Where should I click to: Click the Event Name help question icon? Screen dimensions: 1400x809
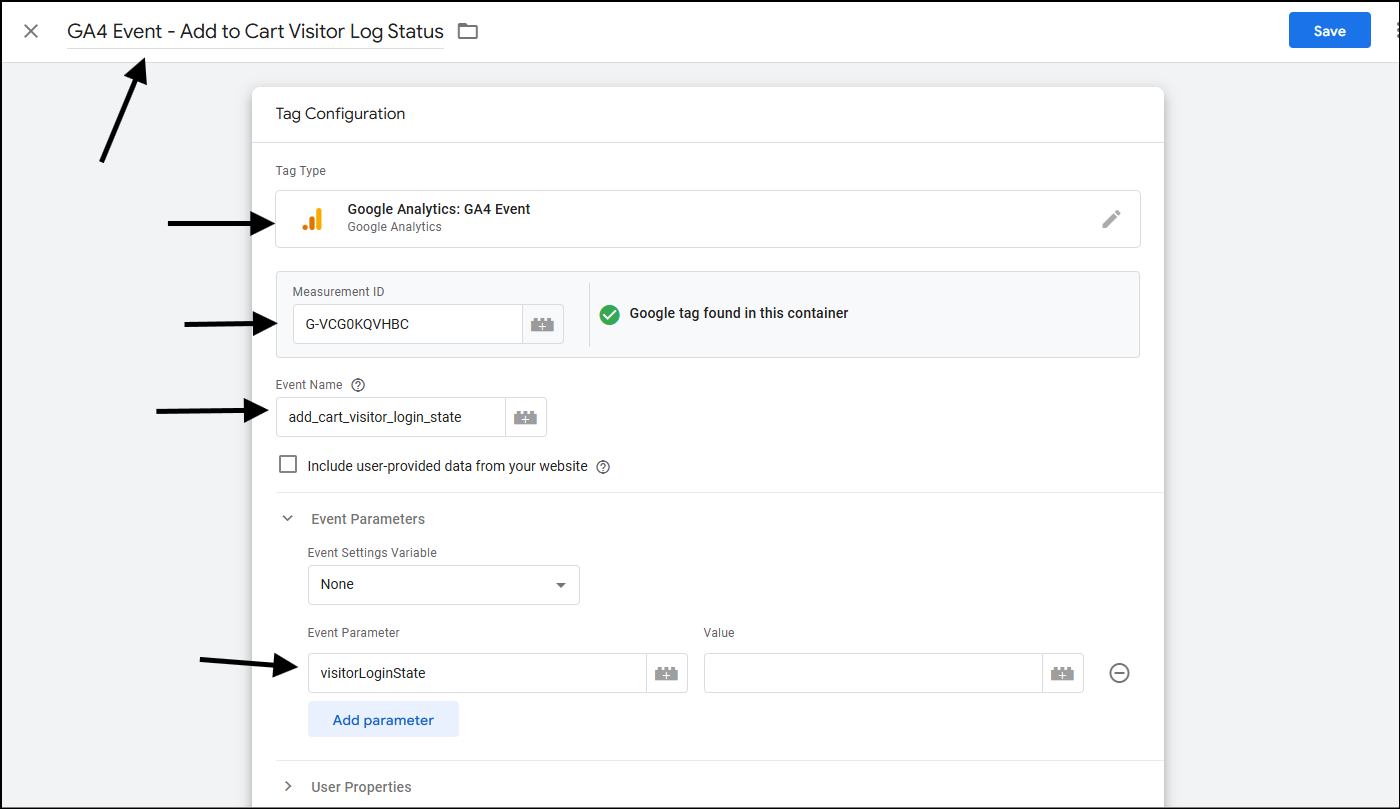click(x=358, y=385)
